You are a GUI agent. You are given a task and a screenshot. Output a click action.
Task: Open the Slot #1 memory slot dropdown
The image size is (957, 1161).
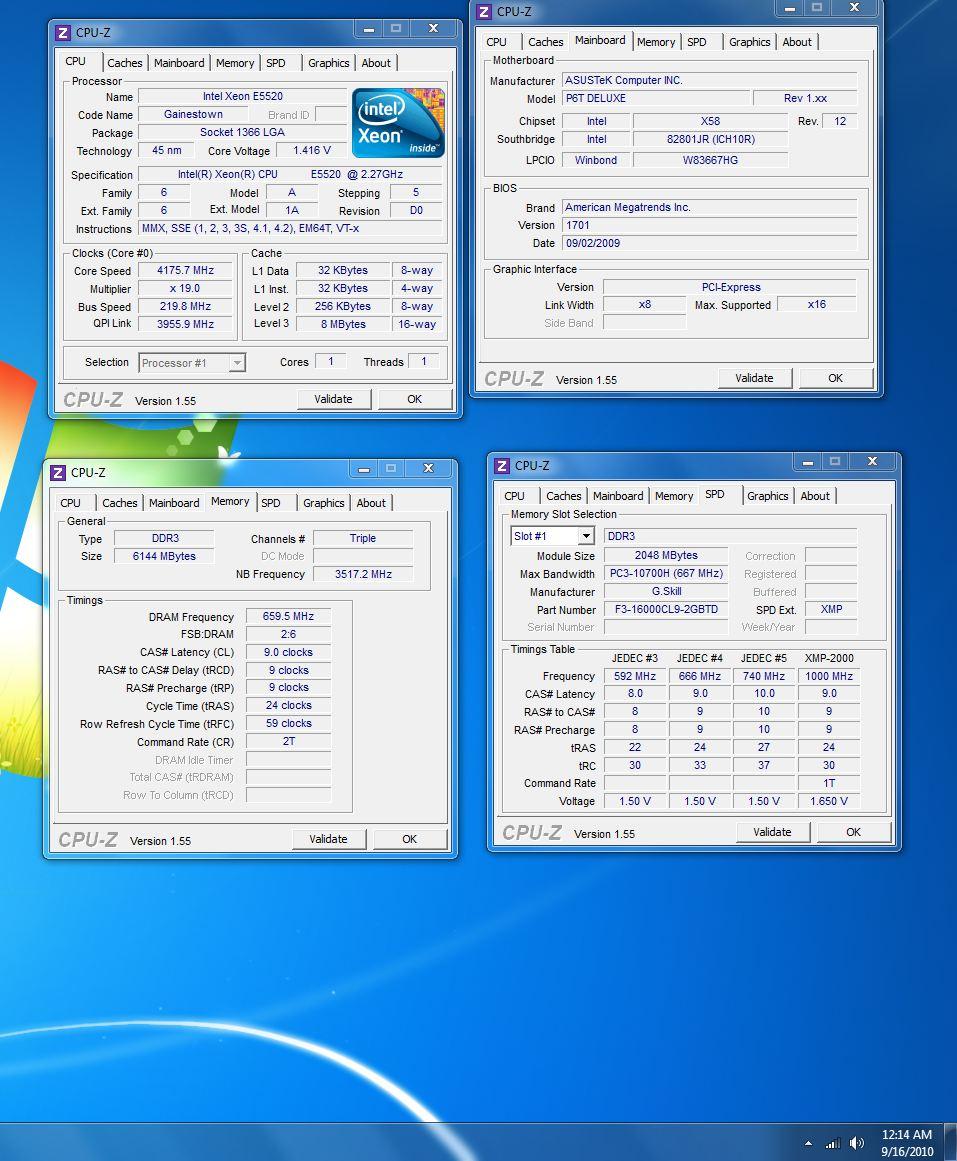(x=553, y=536)
